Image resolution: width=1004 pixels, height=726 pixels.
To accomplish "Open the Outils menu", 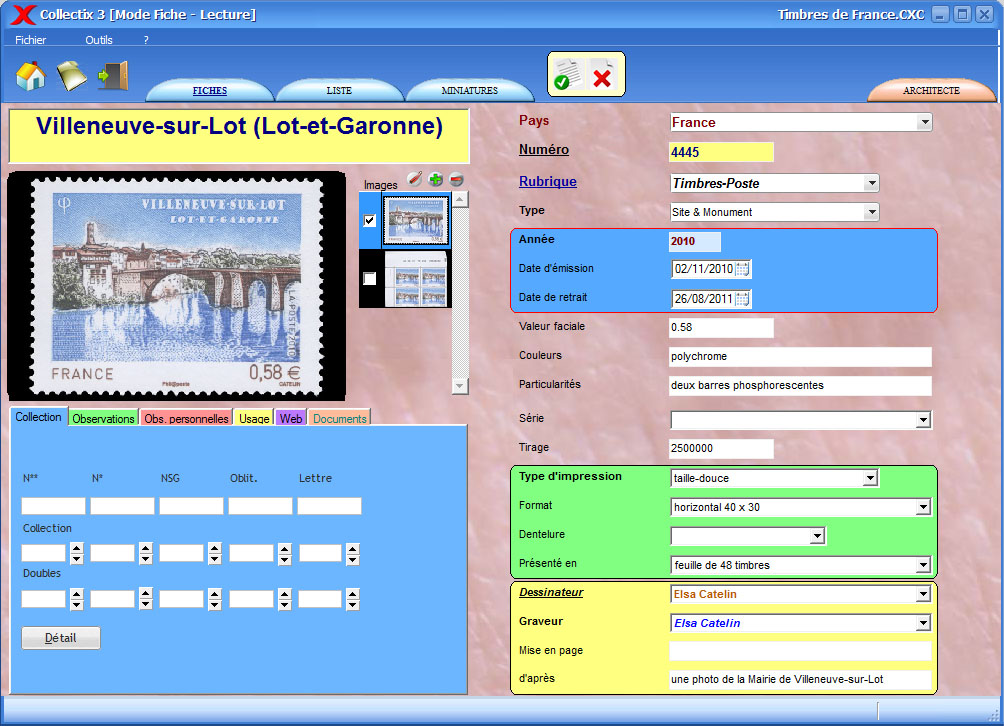I will click(99, 40).
